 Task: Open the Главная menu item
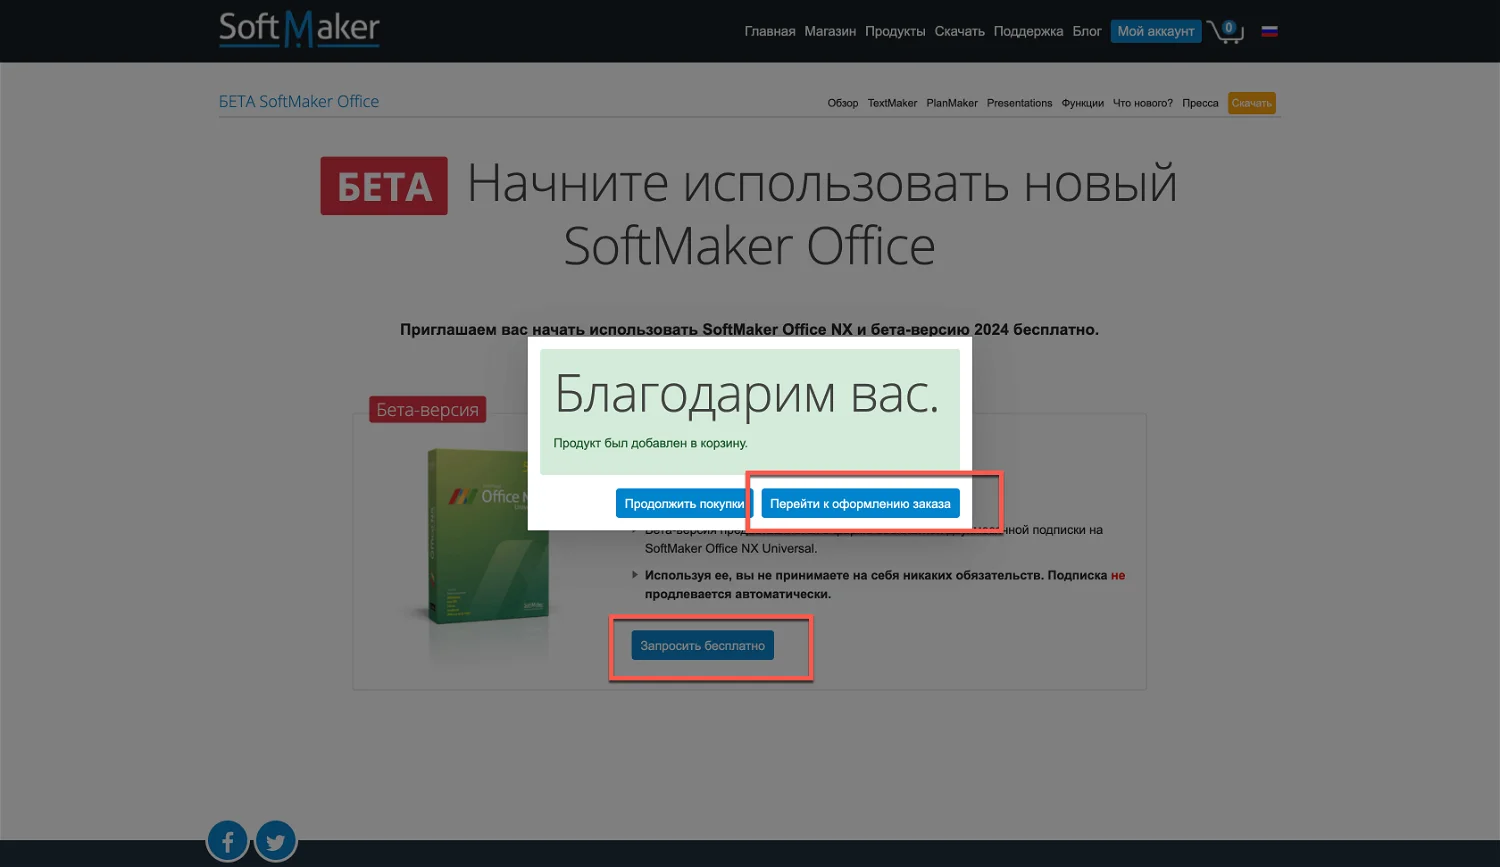click(x=769, y=31)
